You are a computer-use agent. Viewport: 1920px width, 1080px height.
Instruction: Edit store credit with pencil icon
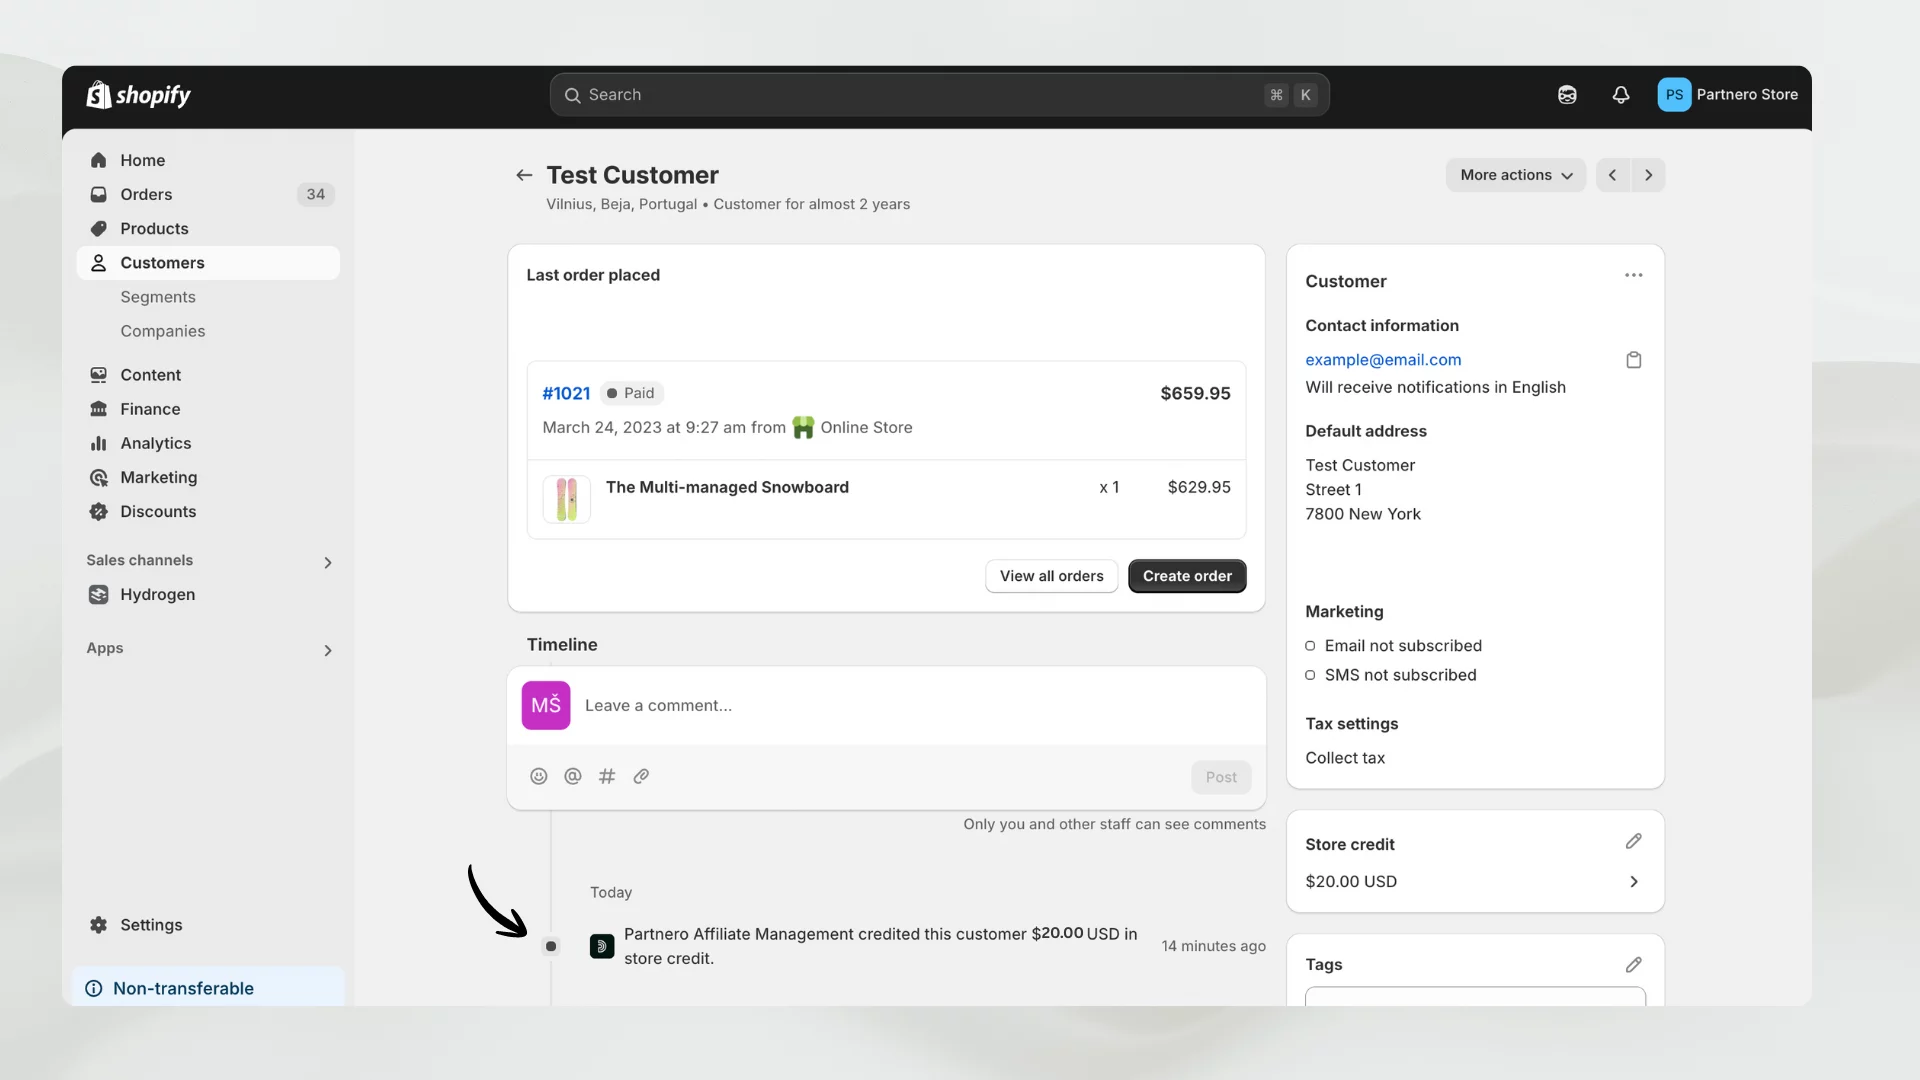1633,842
